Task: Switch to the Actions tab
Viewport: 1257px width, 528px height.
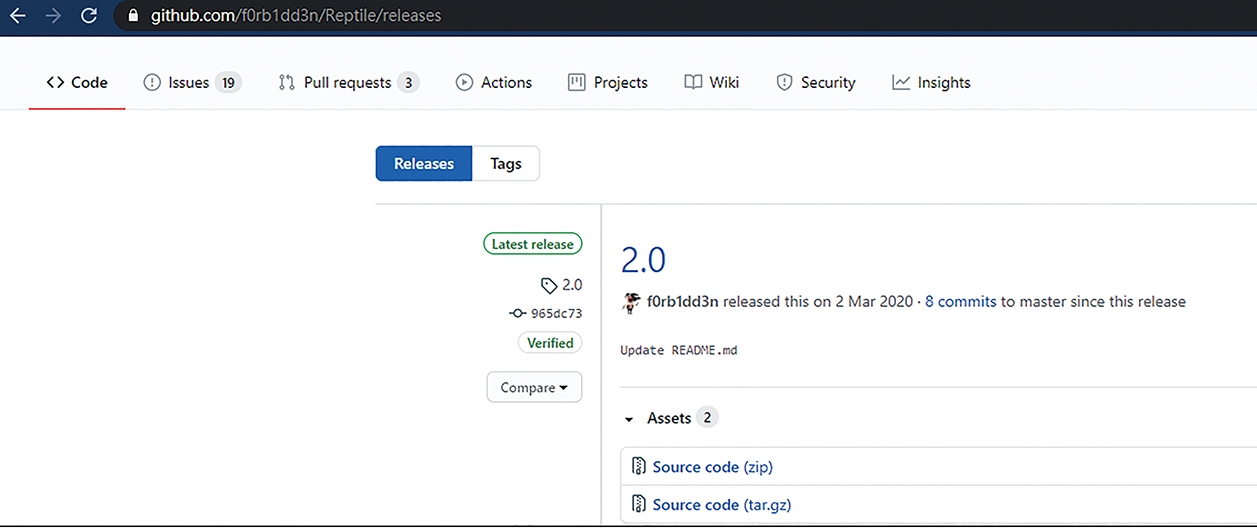Action: (493, 83)
